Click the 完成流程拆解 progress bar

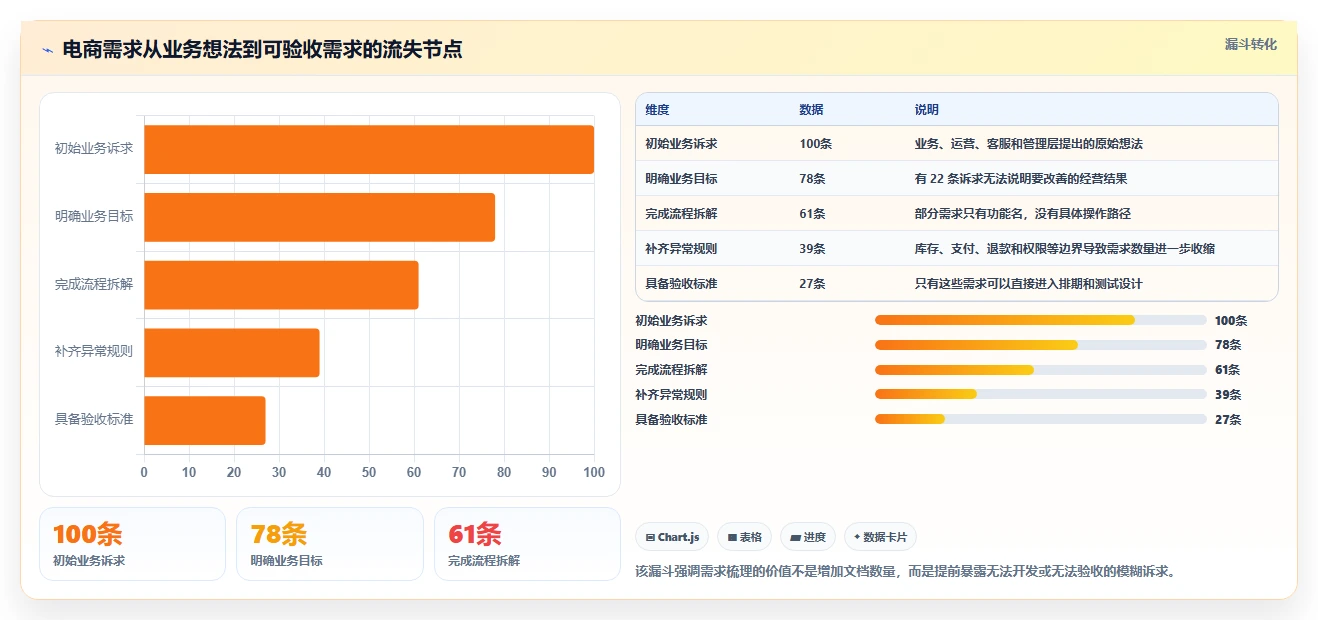click(1040, 370)
